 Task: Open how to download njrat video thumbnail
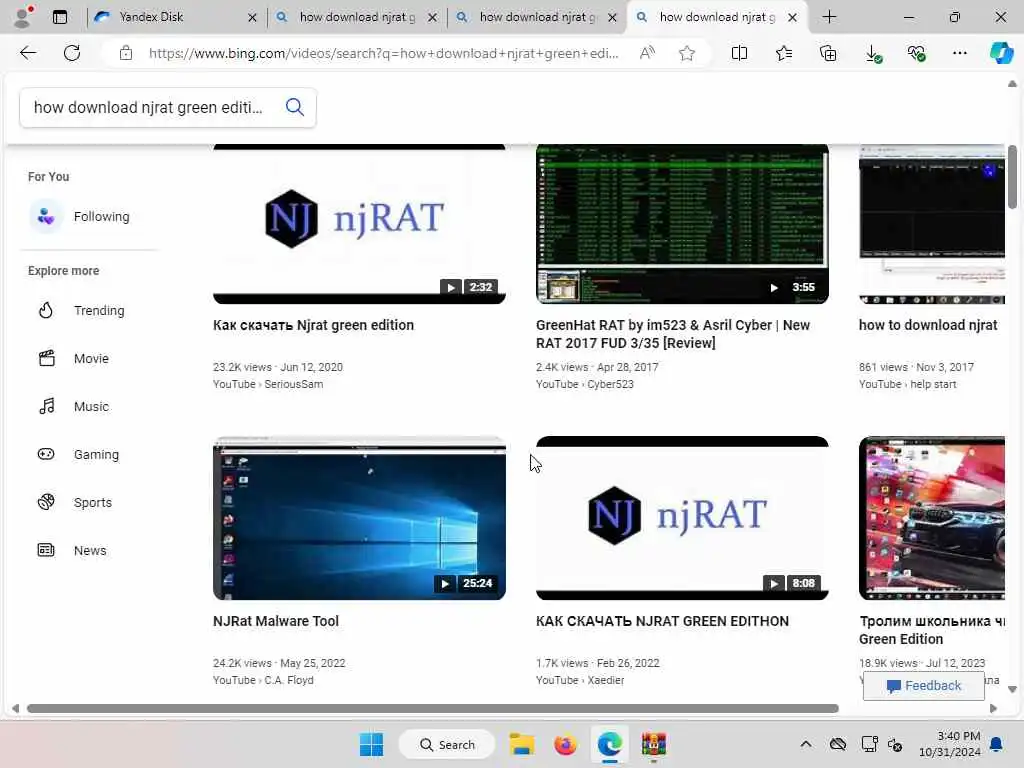pos(932,224)
